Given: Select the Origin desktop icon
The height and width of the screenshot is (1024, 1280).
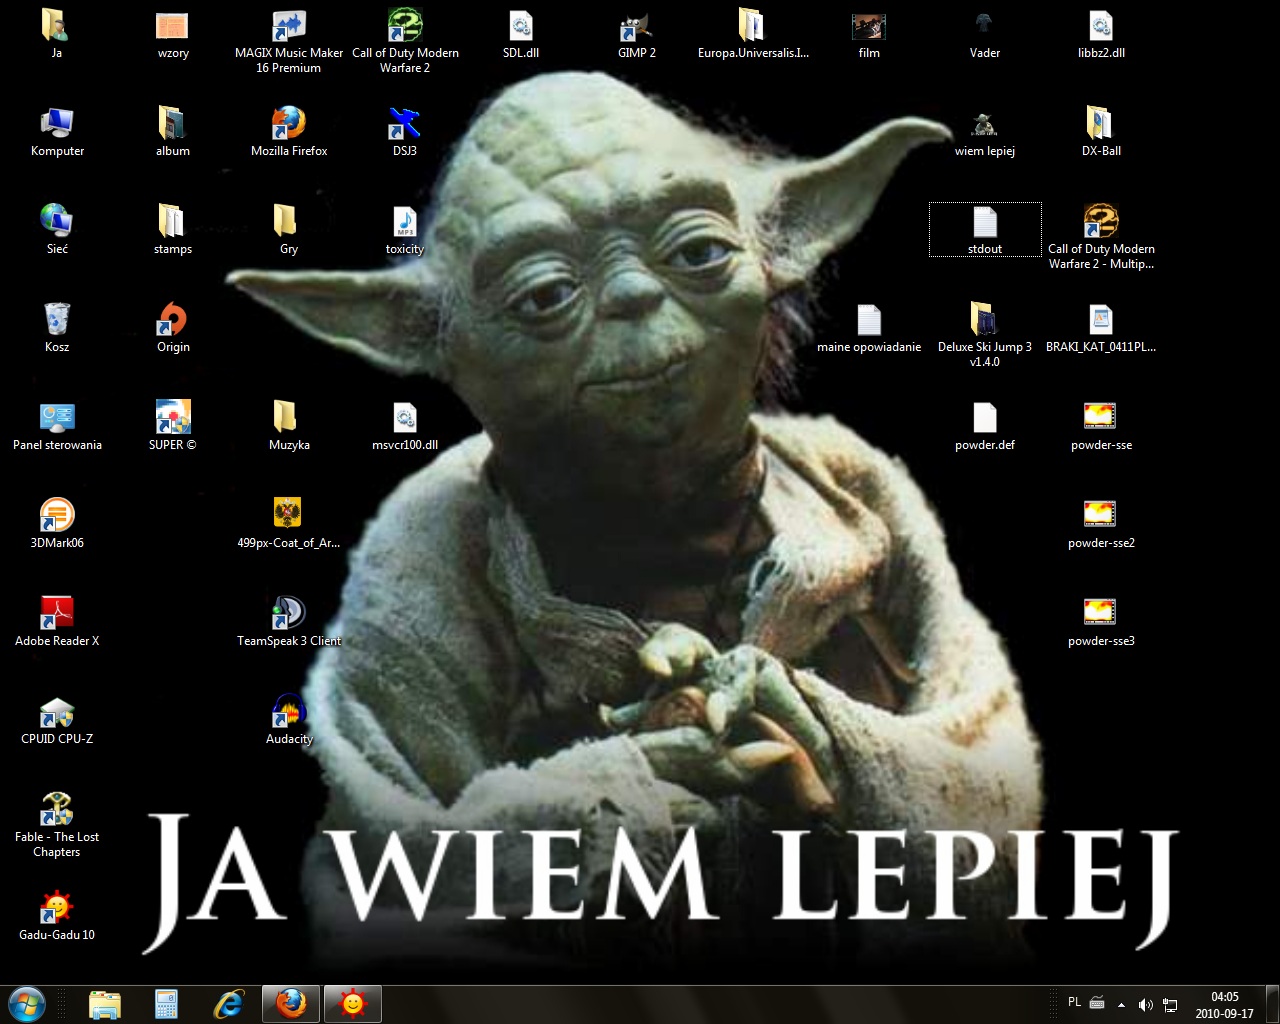Looking at the screenshot, I should (x=173, y=327).
